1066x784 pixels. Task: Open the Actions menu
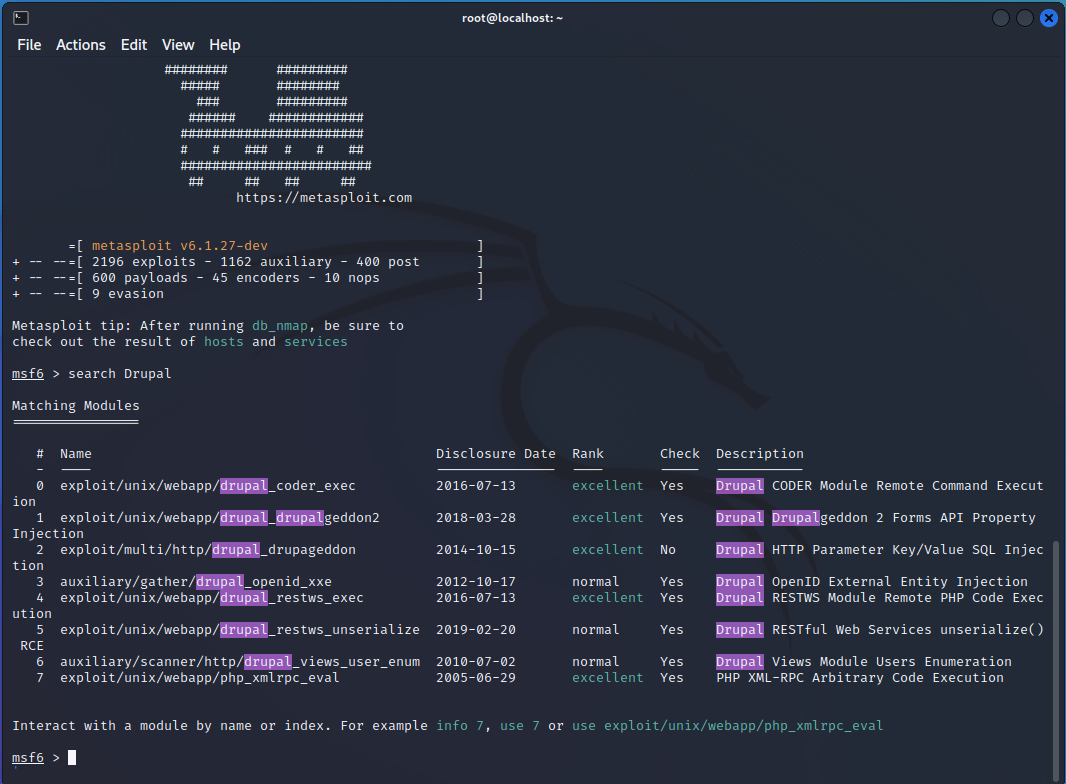click(81, 45)
